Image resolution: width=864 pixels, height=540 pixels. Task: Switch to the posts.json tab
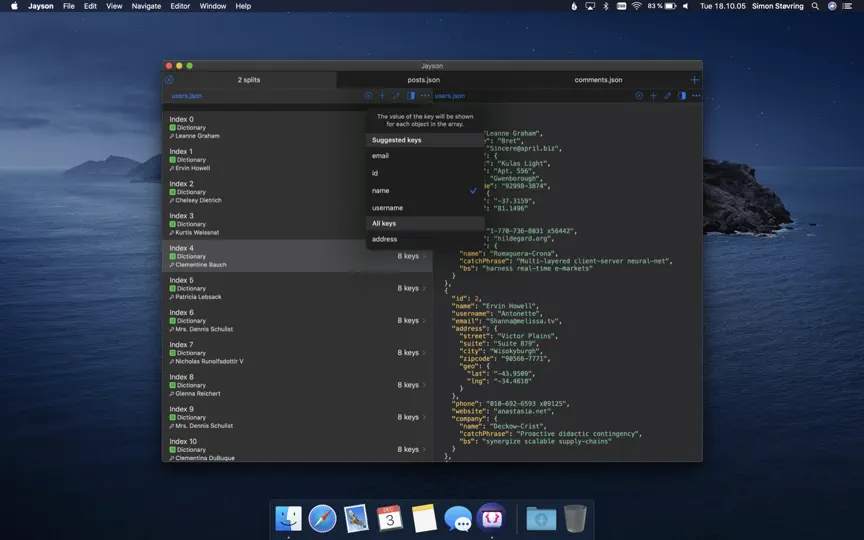424,80
